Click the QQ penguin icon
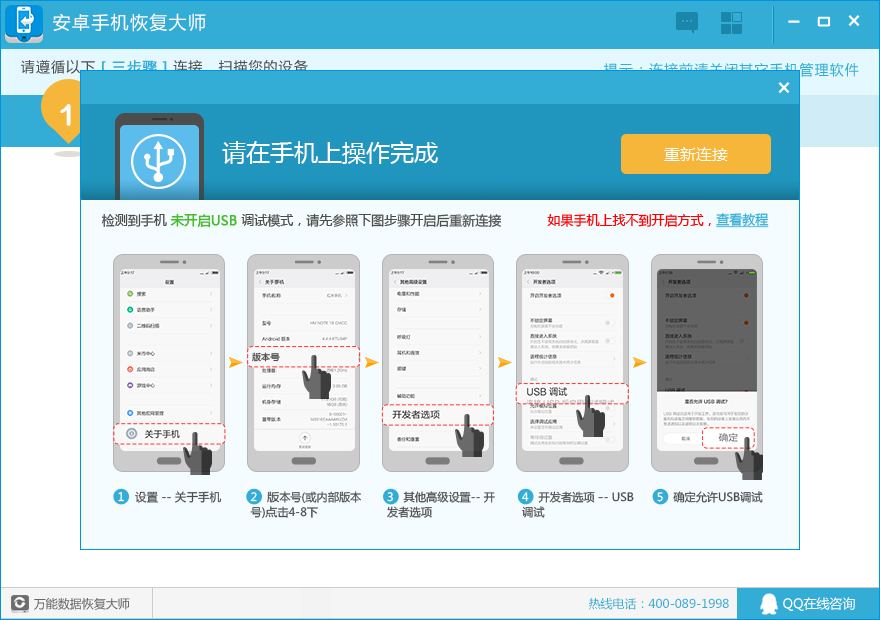This screenshot has width=880, height=620. (768, 604)
